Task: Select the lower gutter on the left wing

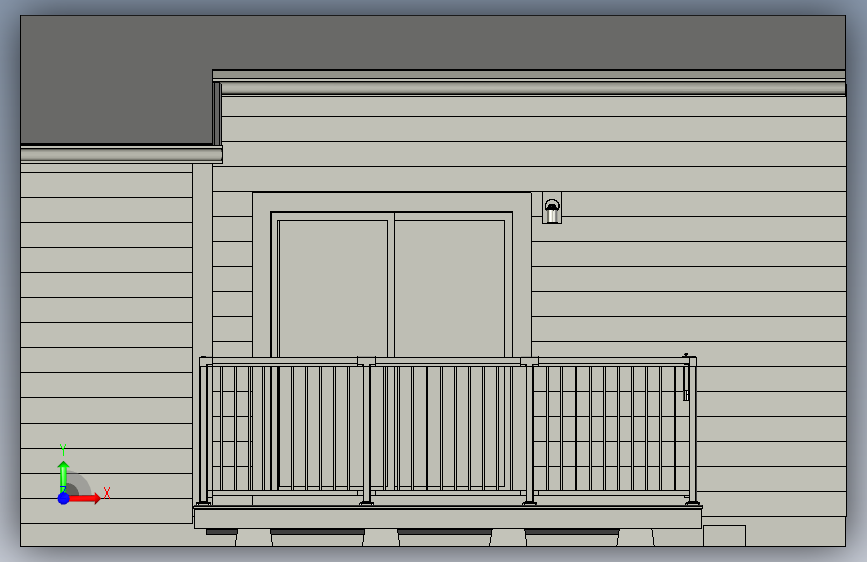Action: click(x=122, y=154)
